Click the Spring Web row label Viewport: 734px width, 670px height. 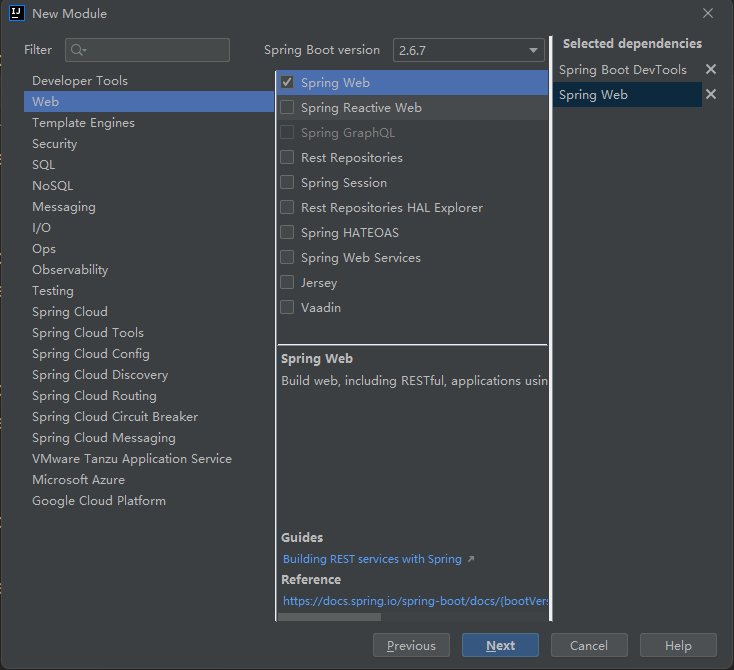335,82
